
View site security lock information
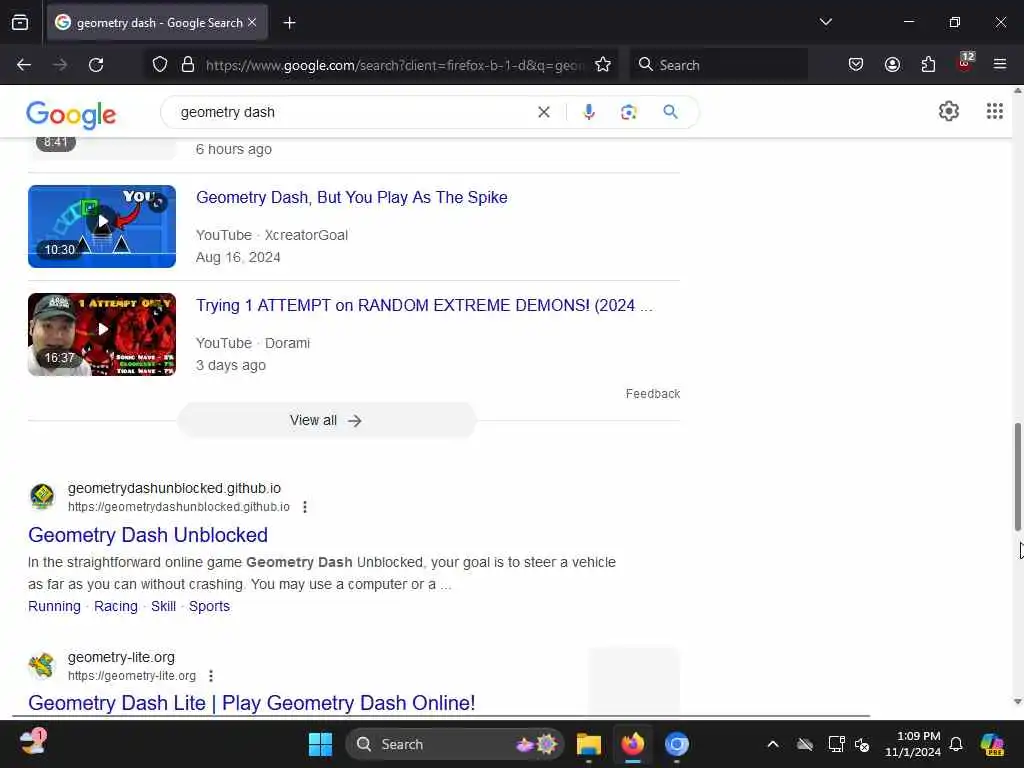(188, 65)
